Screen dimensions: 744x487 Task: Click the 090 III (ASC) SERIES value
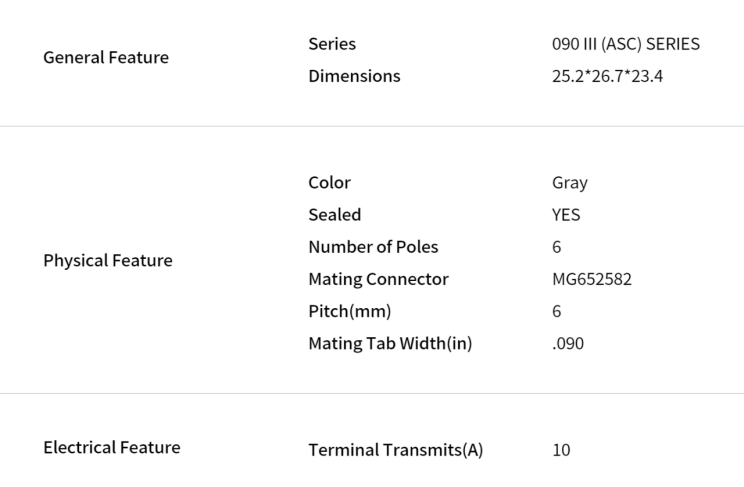[x=626, y=44]
